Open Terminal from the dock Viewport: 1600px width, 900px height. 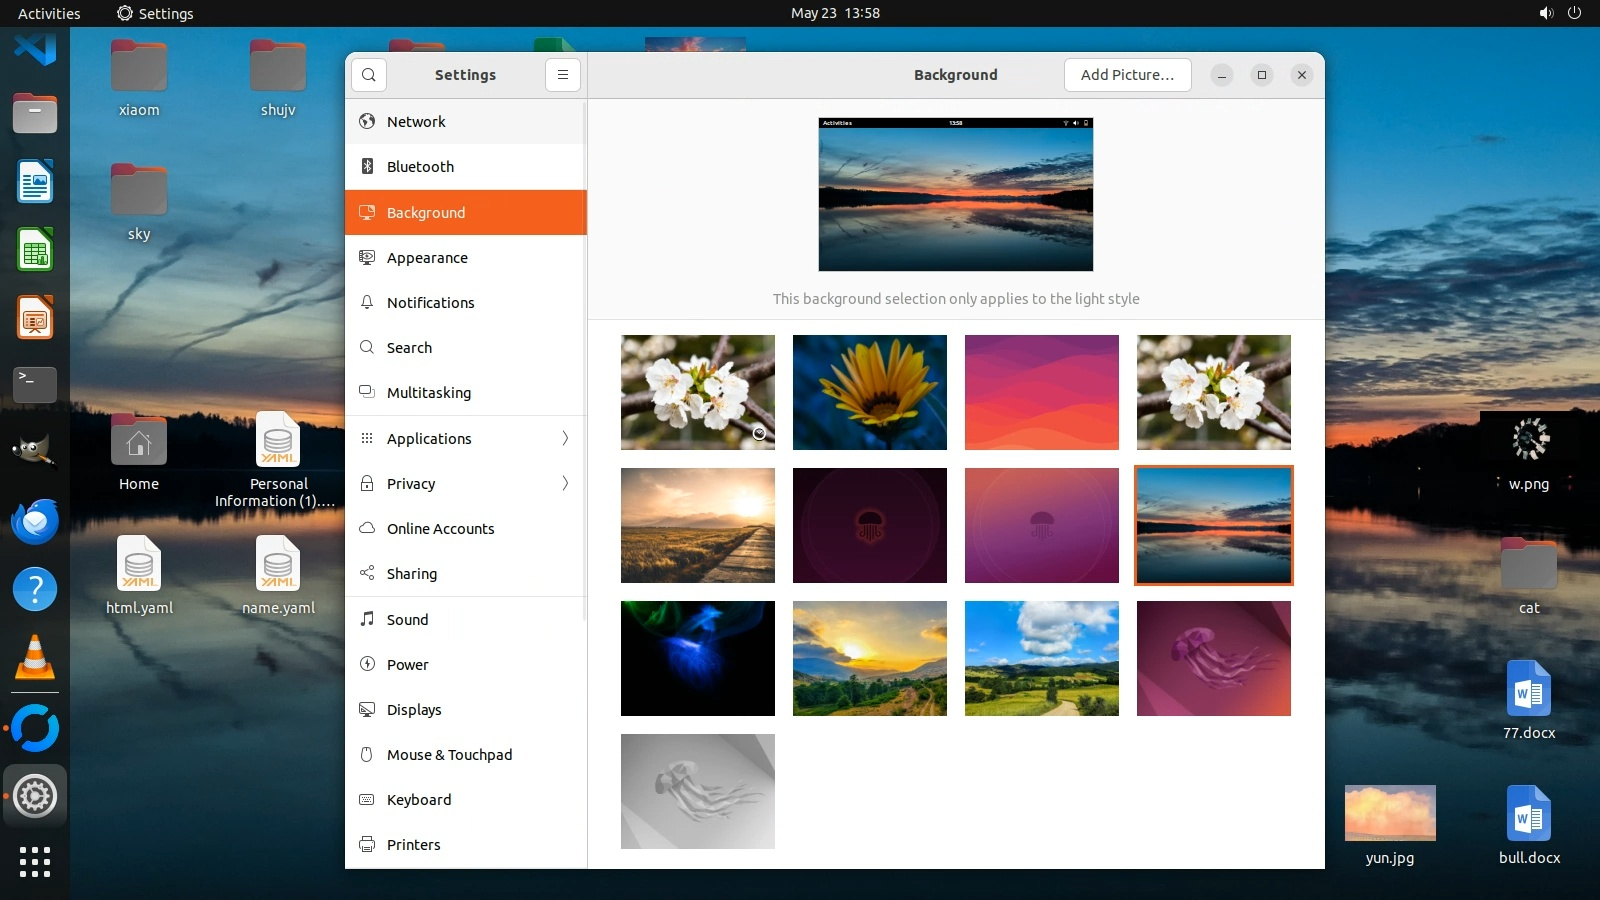point(35,384)
